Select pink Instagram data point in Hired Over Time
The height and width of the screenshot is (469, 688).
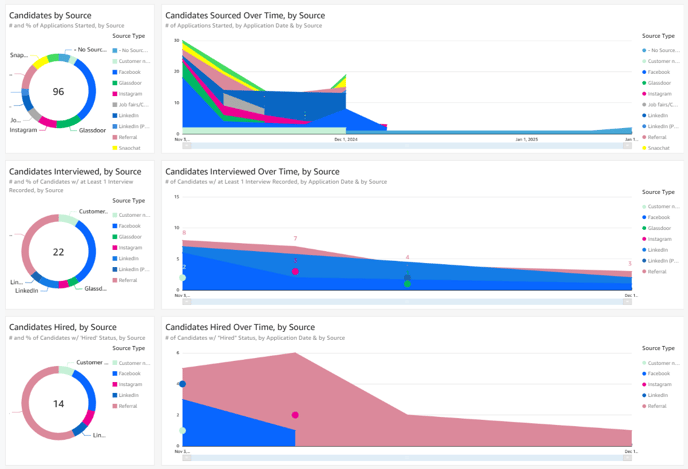pyautogui.click(x=295, y=415)
